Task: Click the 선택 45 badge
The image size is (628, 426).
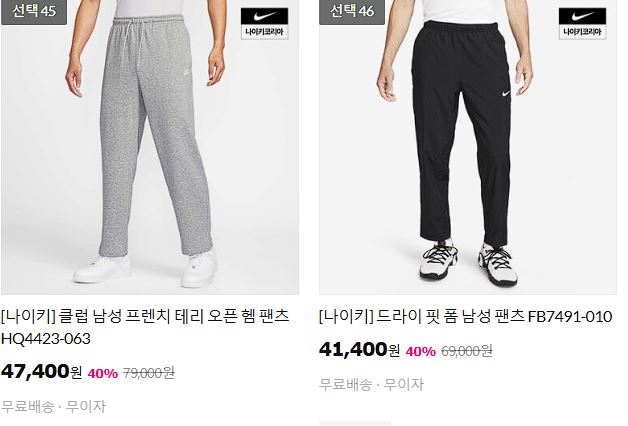Action: [34, 11]
